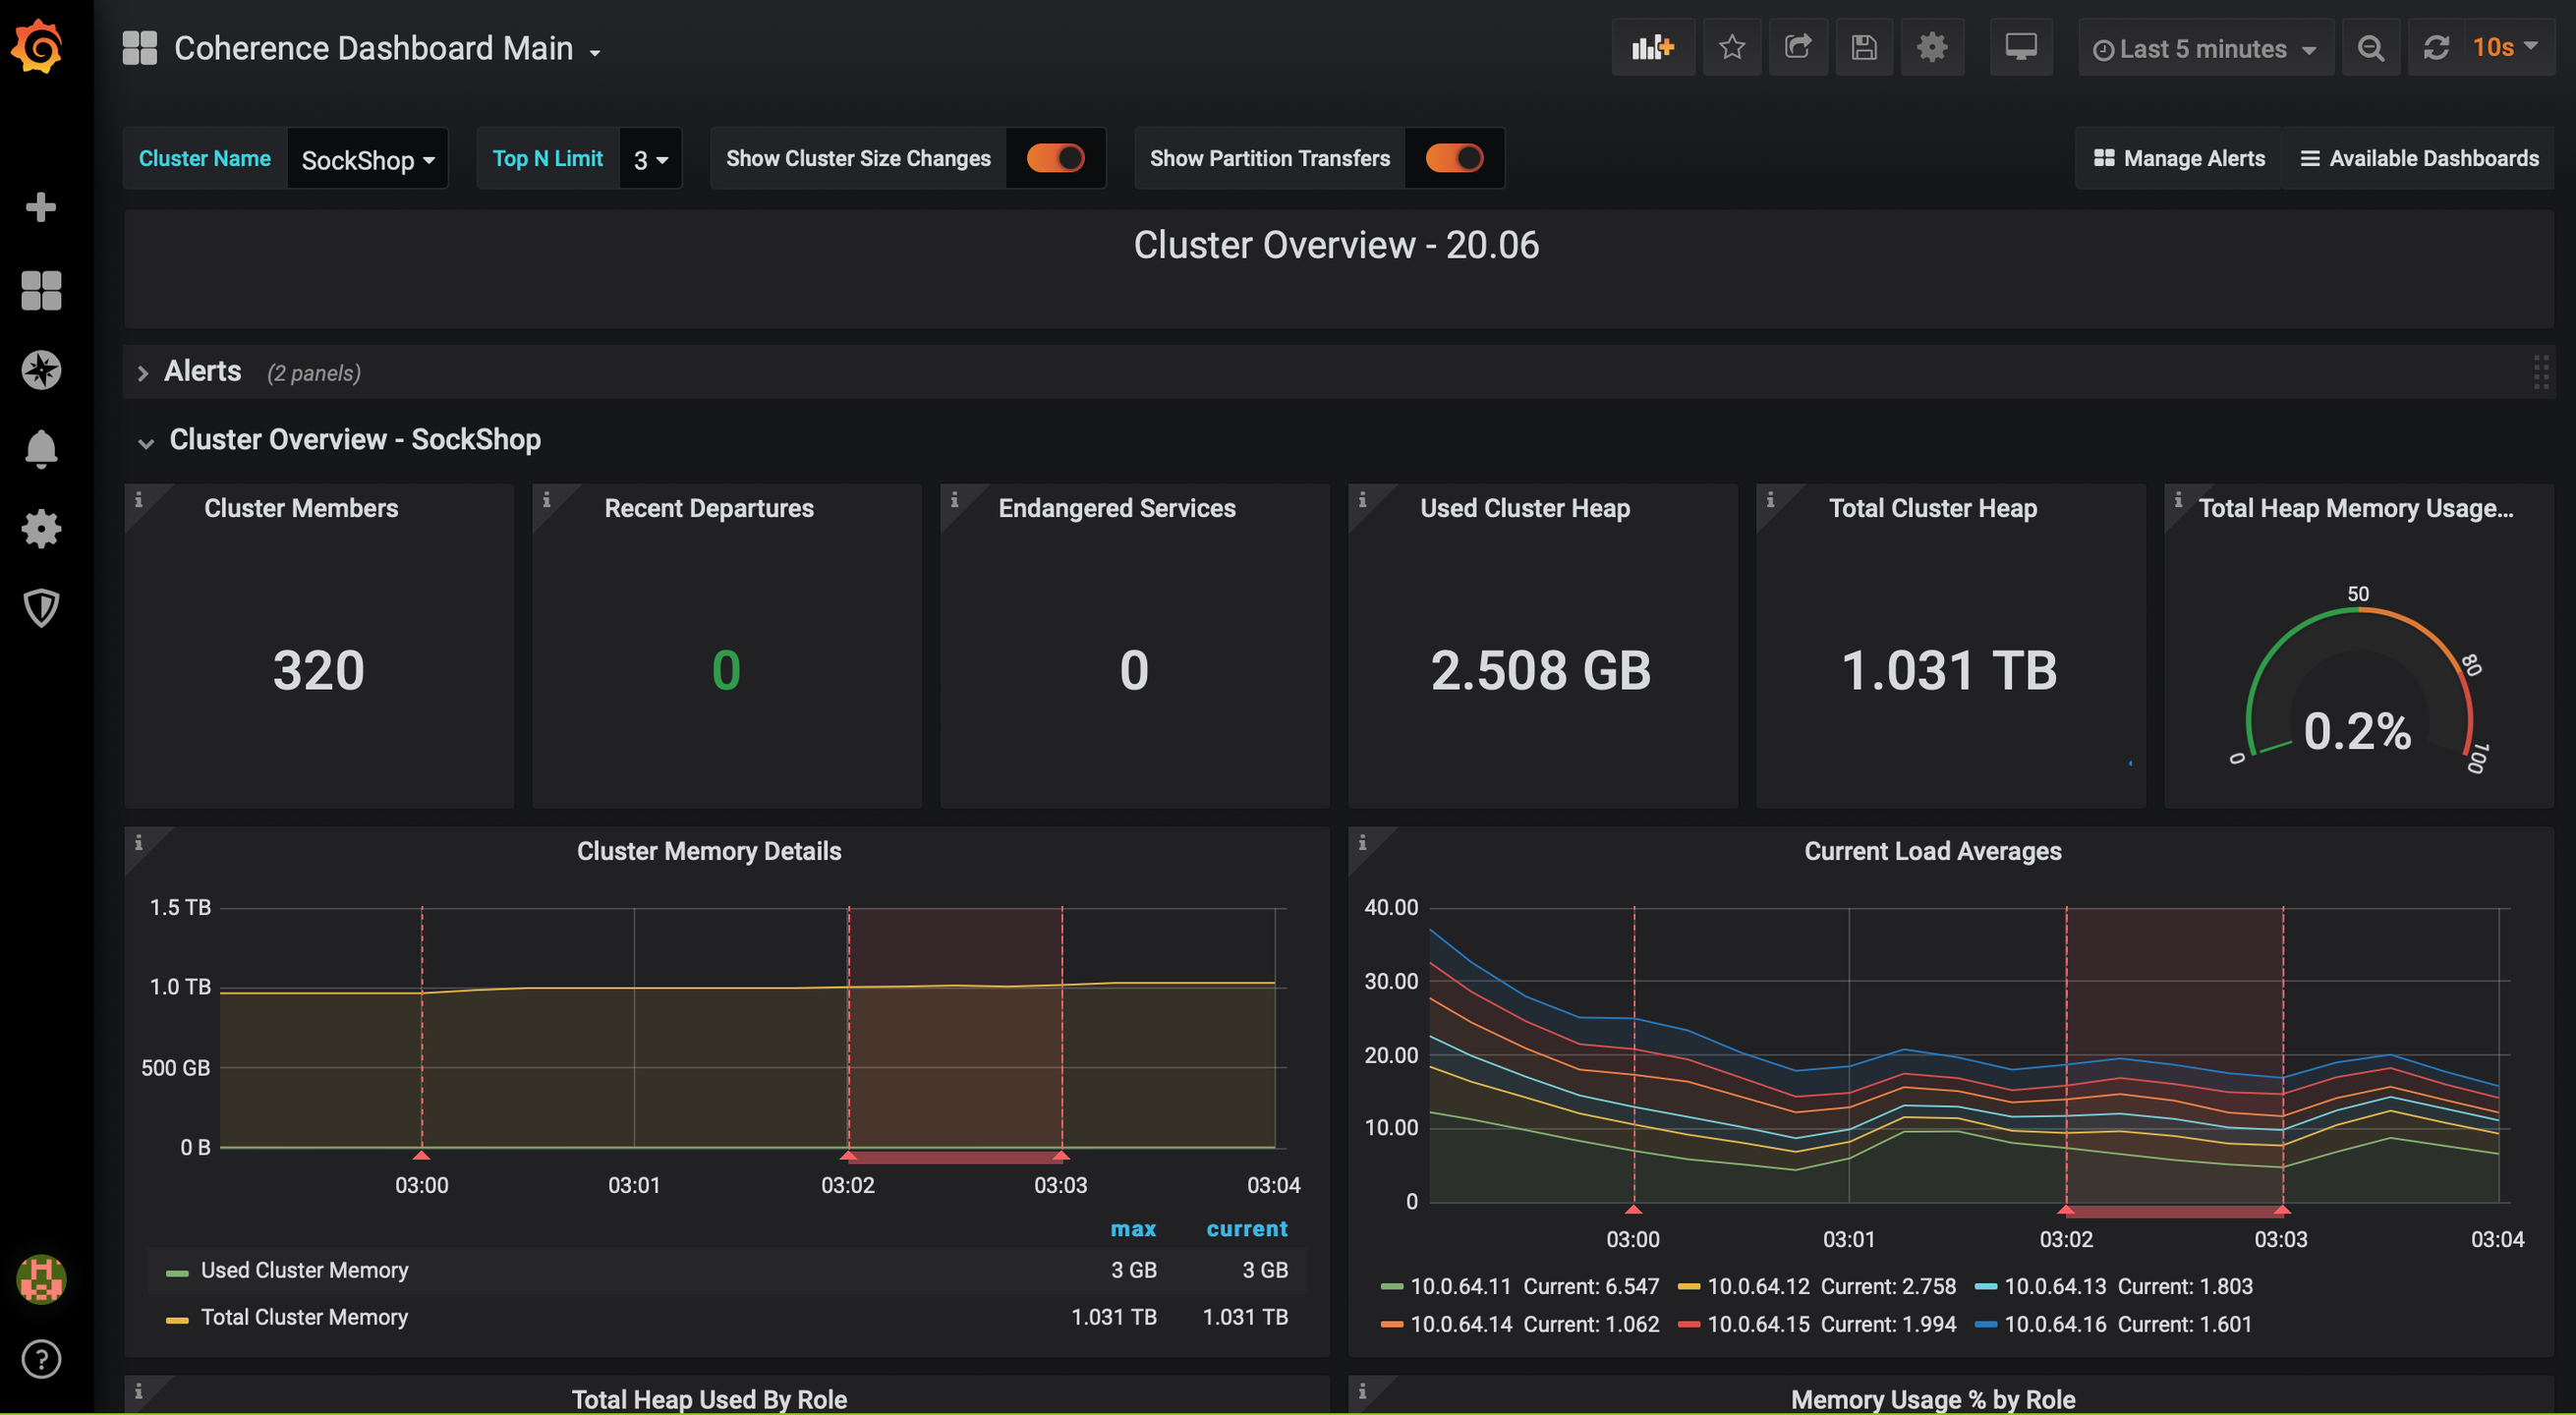Star this dashboard as favorite
Screen dimensions: 2576x1415
(1732, 47)
